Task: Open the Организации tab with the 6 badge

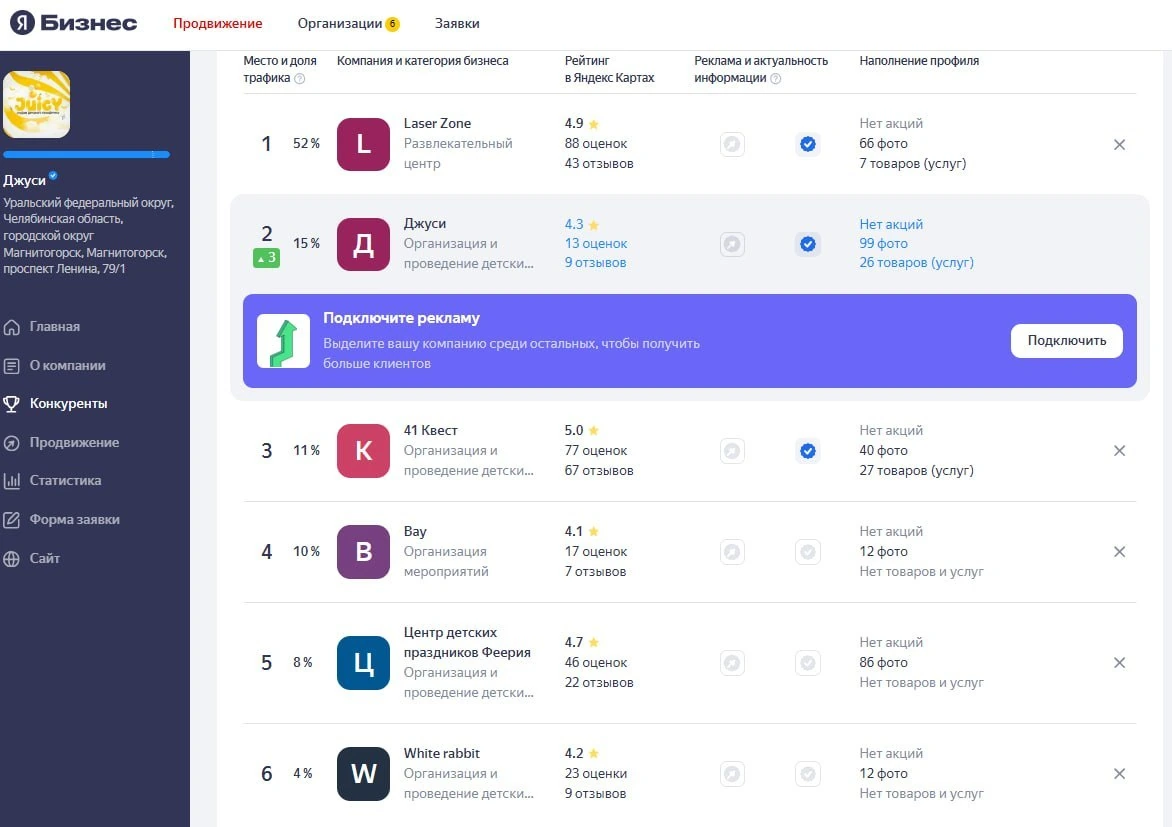Action: point(348,23)
